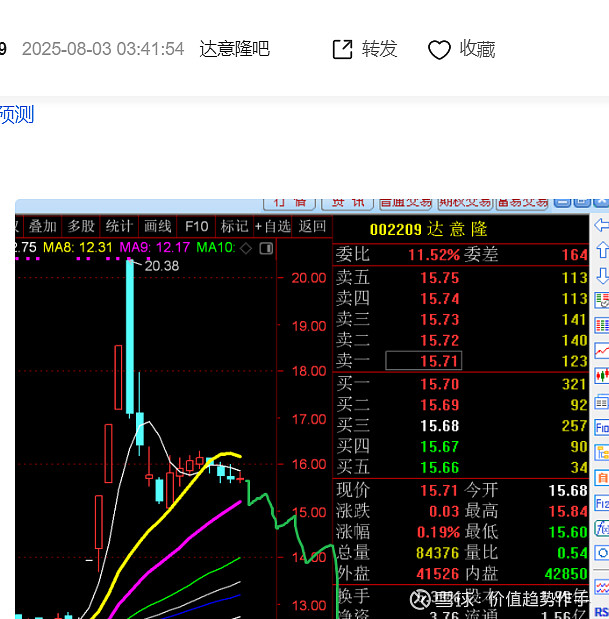This screenshot has height=619, width=609.
Task: Open the 预测 blue link
Action: coord(17,114)
